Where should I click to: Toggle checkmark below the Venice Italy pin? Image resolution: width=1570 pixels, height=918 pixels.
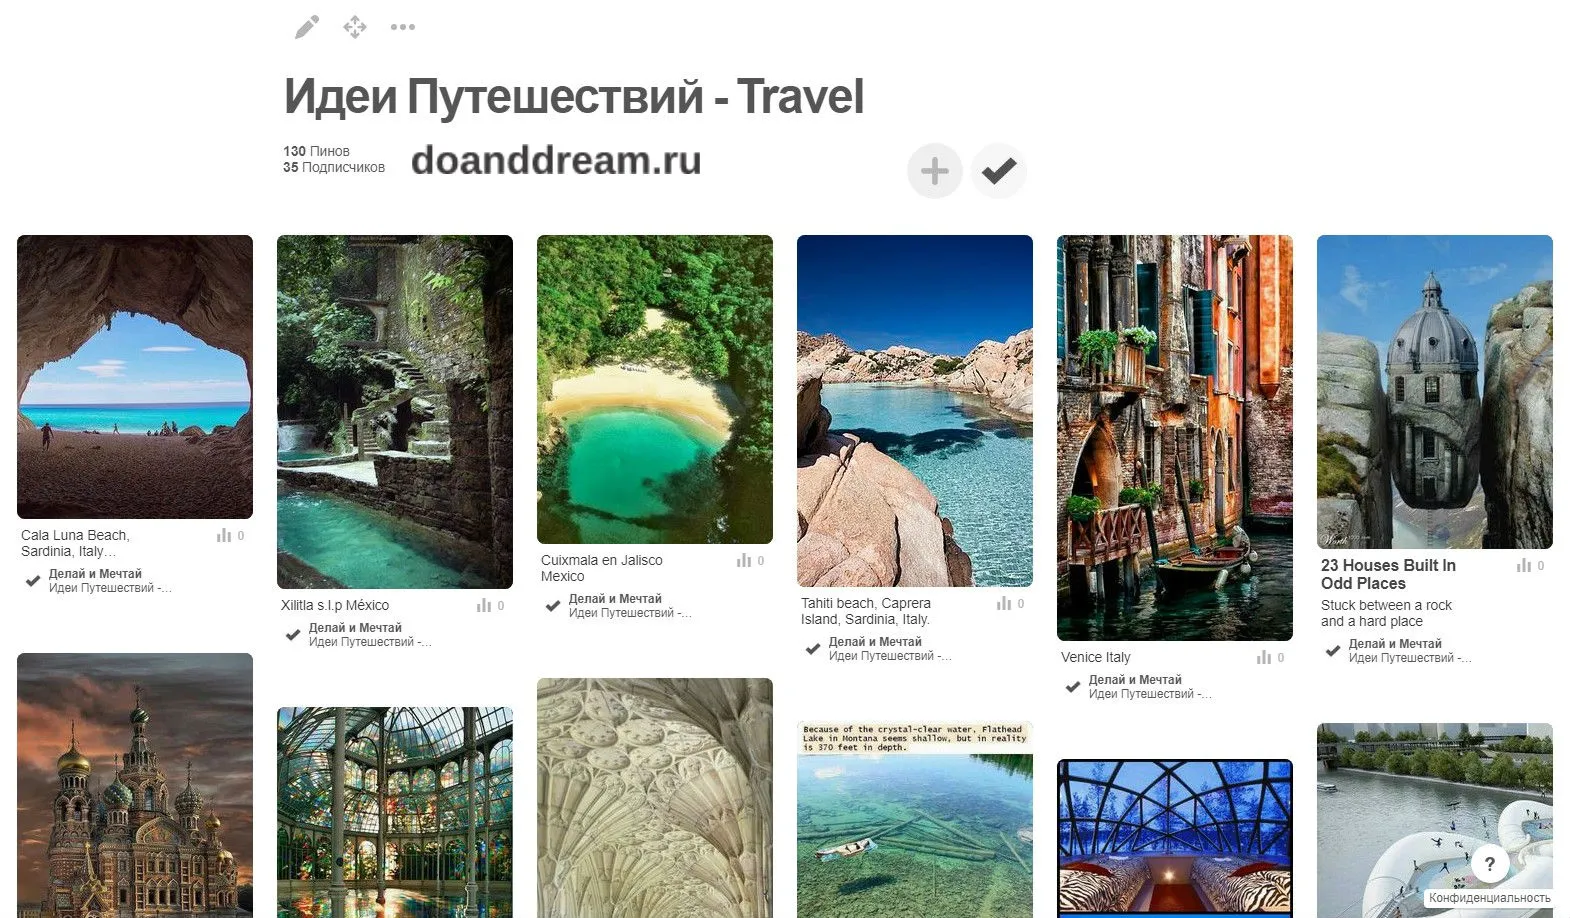click(1073, 687)
